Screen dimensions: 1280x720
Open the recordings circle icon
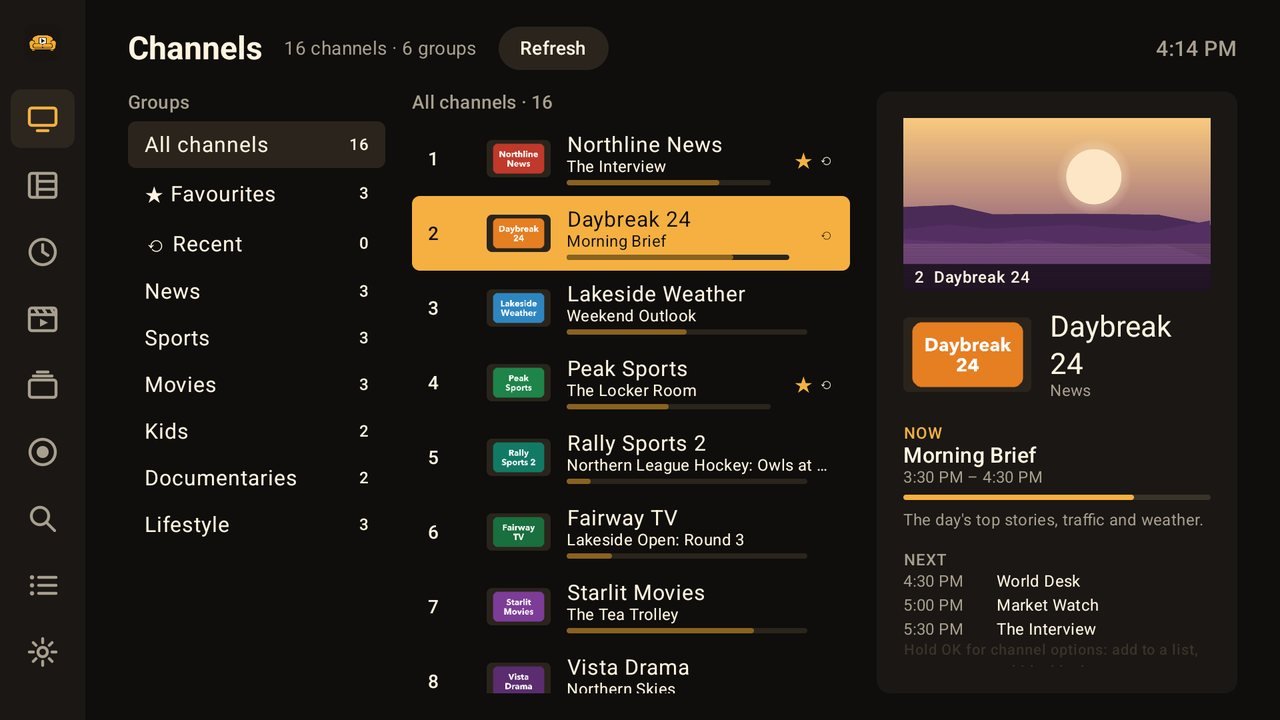point(42,452)
